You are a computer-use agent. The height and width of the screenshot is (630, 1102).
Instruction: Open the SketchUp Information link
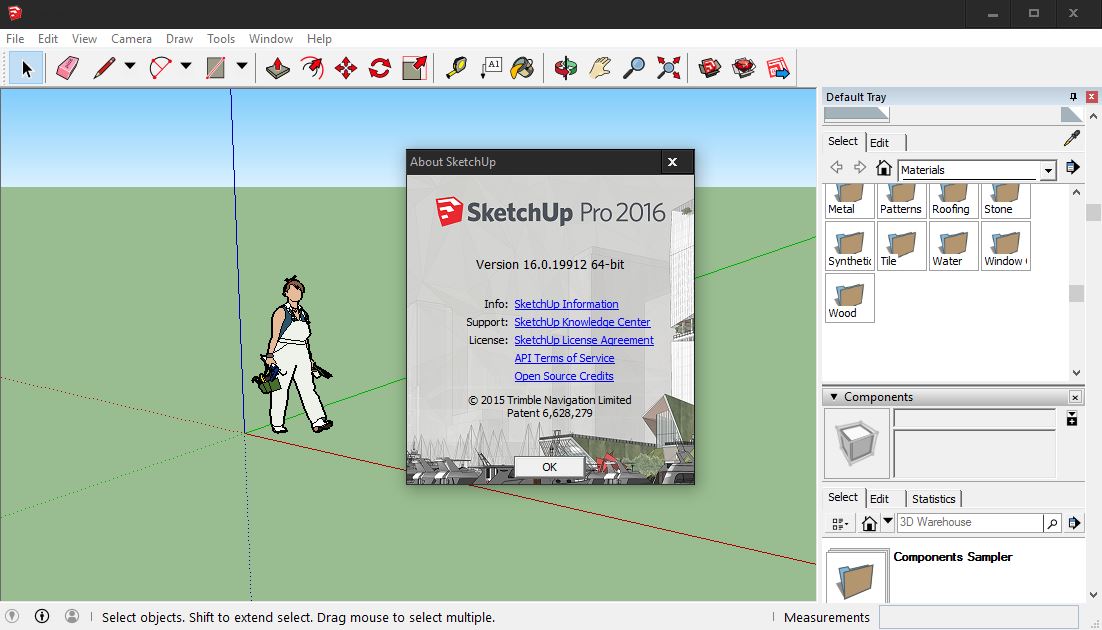click(x=566, y=304)
